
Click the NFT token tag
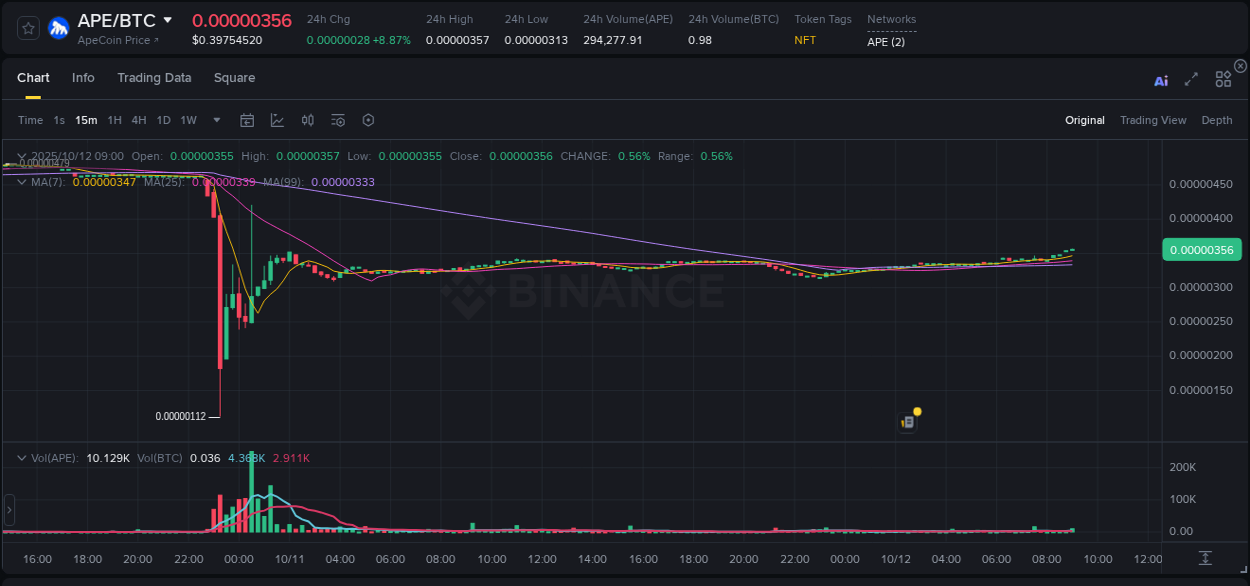click(804, 40)
